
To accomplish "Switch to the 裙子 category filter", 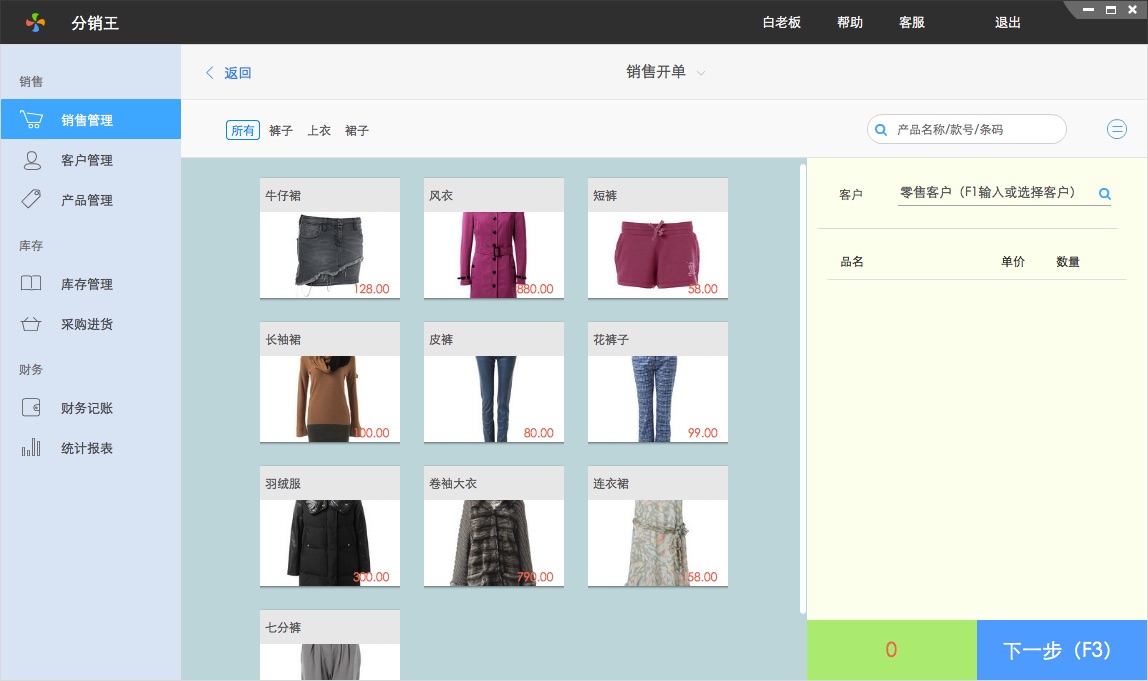I will [x=357, y=131].
